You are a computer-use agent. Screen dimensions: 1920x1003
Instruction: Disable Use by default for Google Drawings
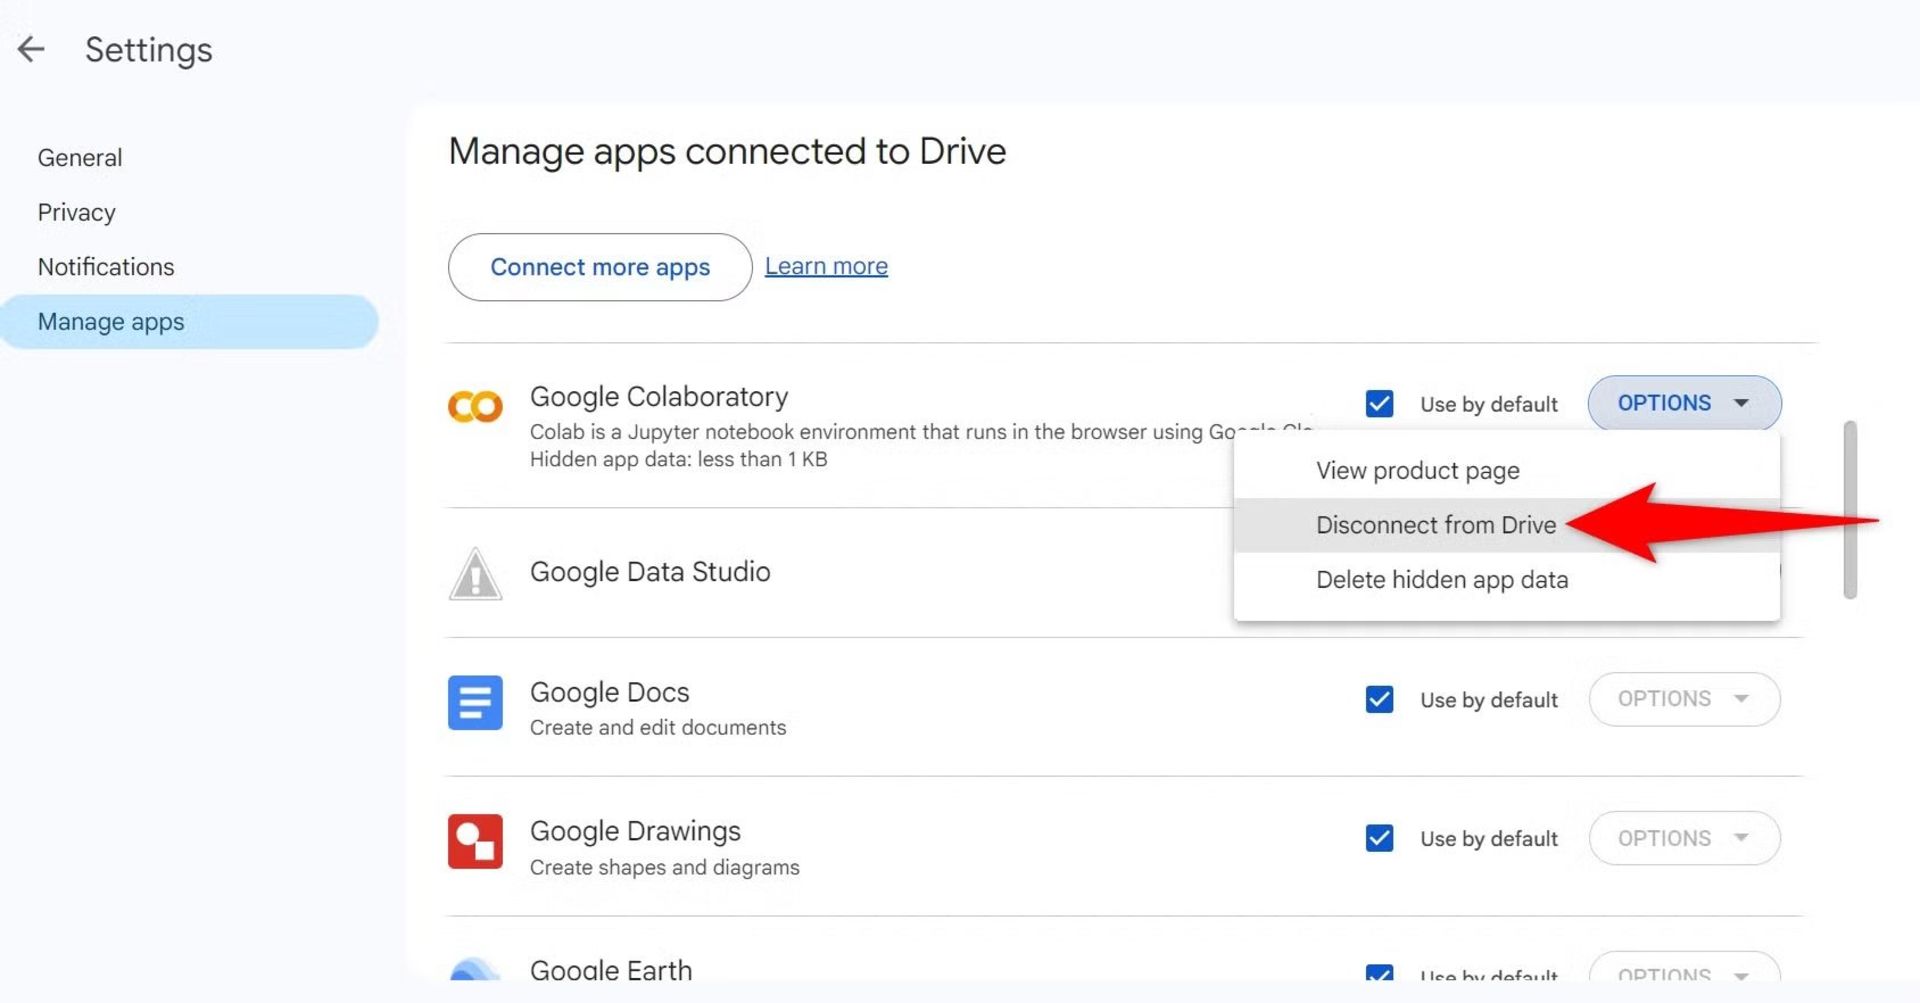pyautogui.click(x=1379, y=838)
